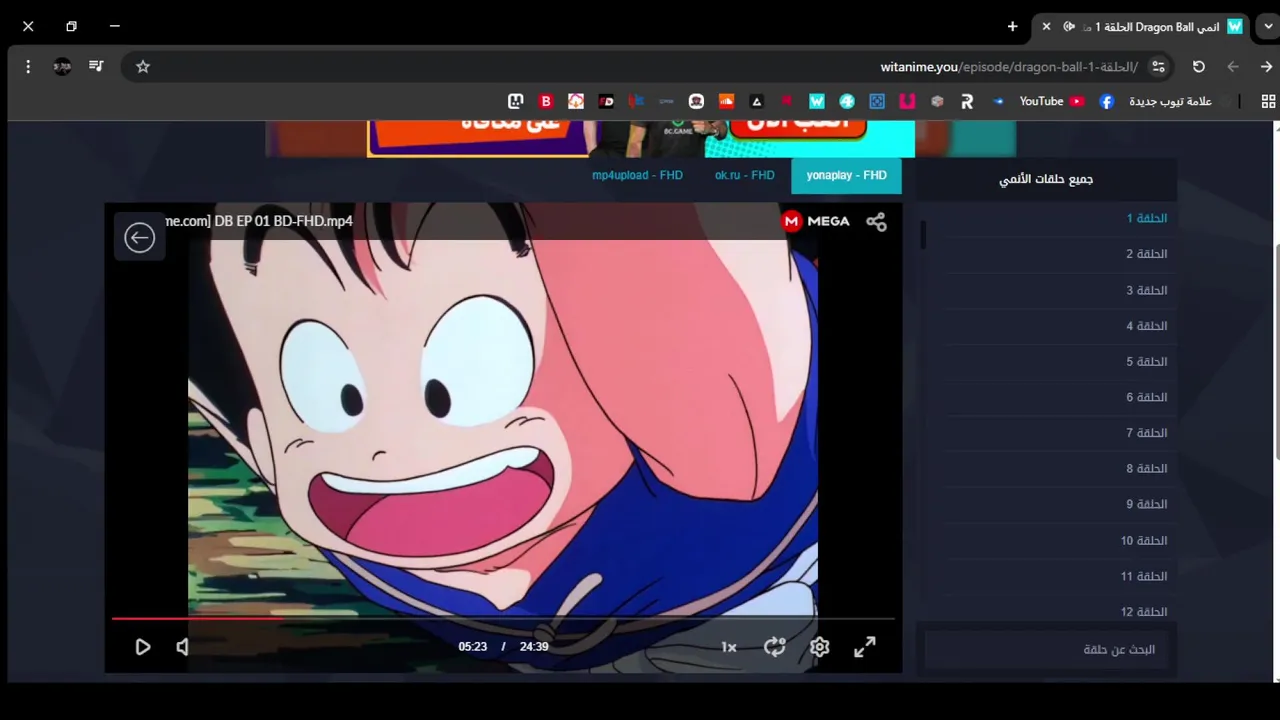This screenshot has height=720, width=1280.
Task: Select الحلقة 6 in episode list
Action: [1147, 397]
